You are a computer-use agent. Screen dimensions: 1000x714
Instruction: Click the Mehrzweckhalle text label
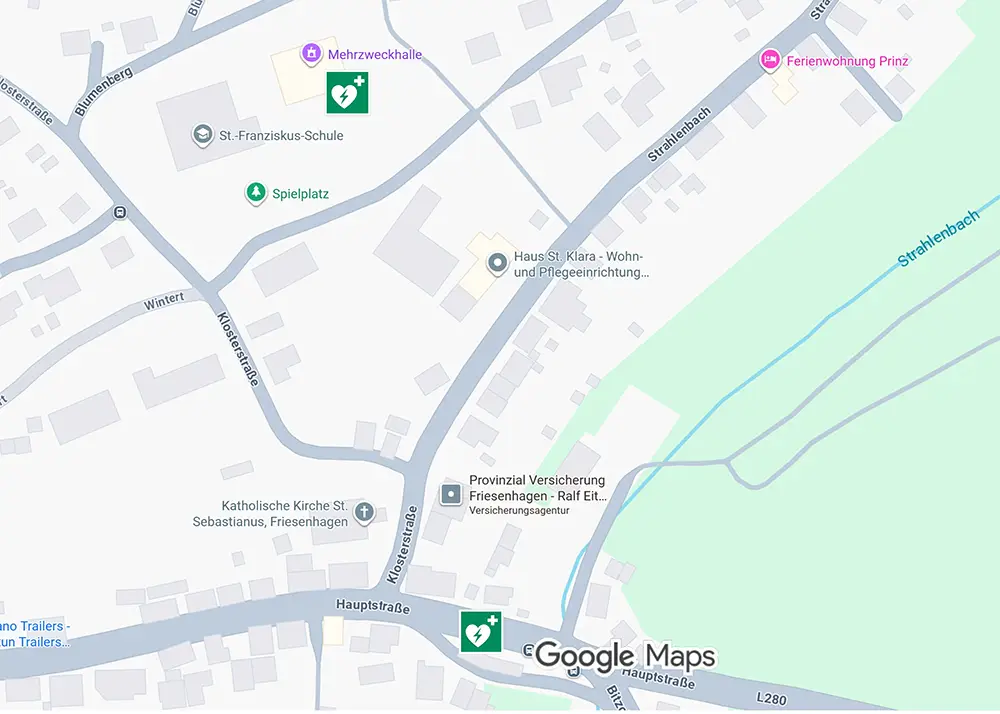(x=375, y=55)
